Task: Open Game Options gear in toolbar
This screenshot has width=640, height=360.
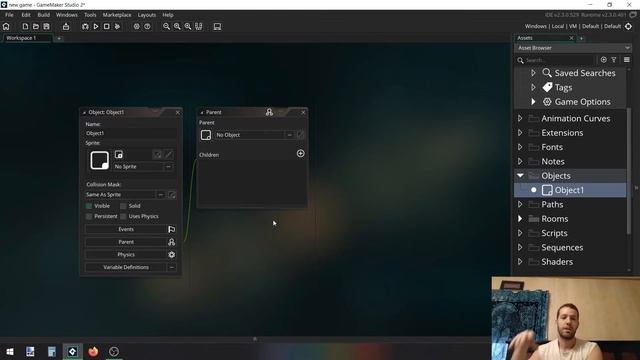Action: pyautogui.click(x=136, y=27)
